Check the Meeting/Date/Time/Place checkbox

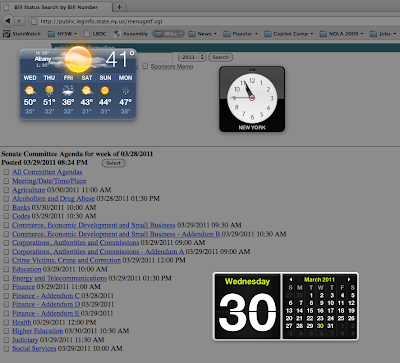coord(6,181)
